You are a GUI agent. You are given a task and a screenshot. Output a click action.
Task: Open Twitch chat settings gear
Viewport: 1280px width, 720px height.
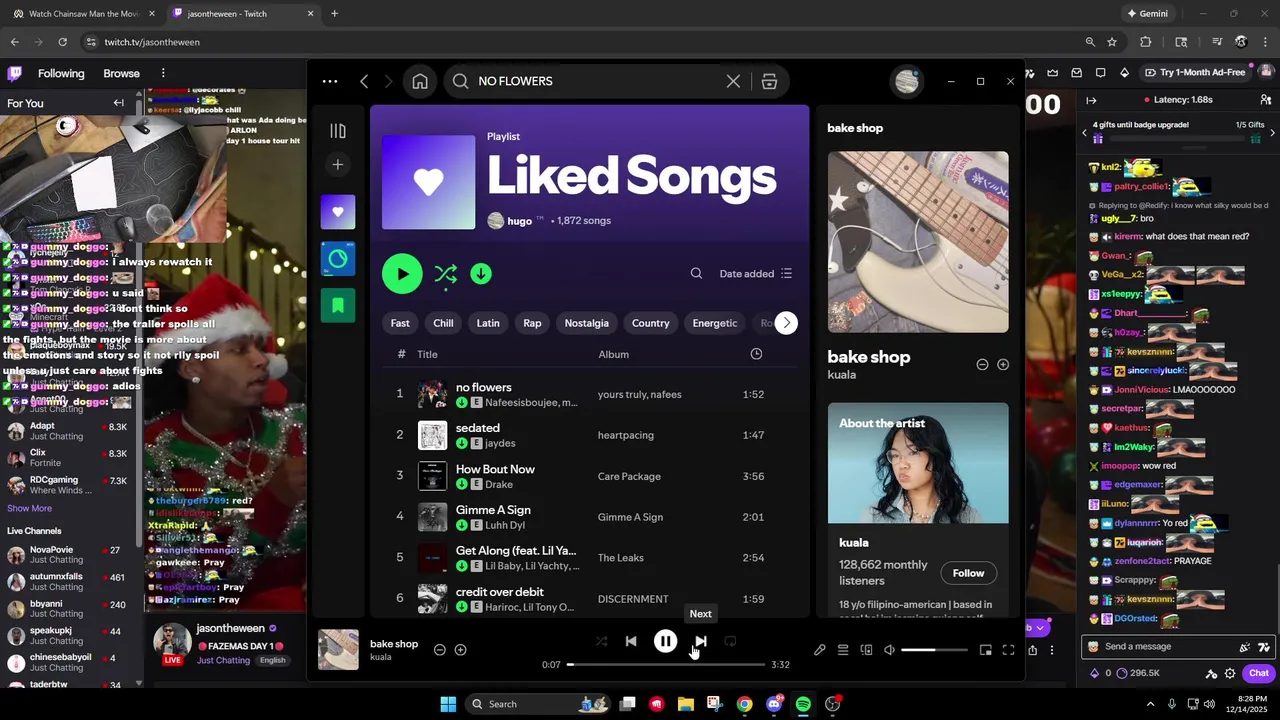click(1230, 674)
